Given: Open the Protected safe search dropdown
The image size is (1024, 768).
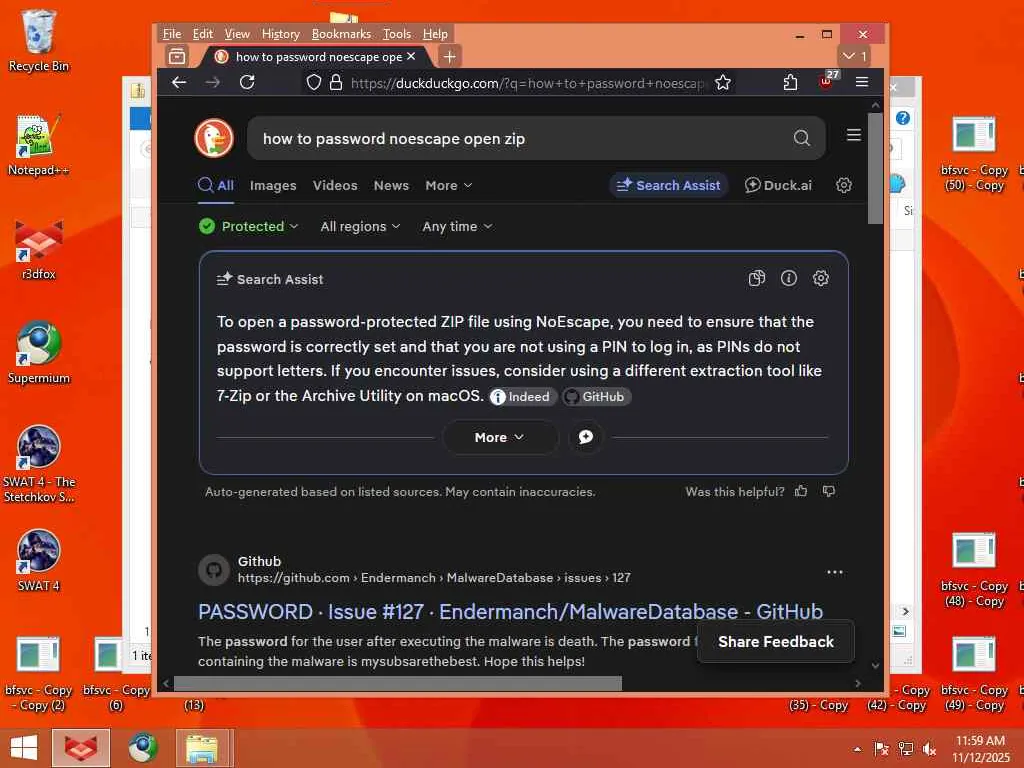Looking at the screenshot, I should (249, 227).
